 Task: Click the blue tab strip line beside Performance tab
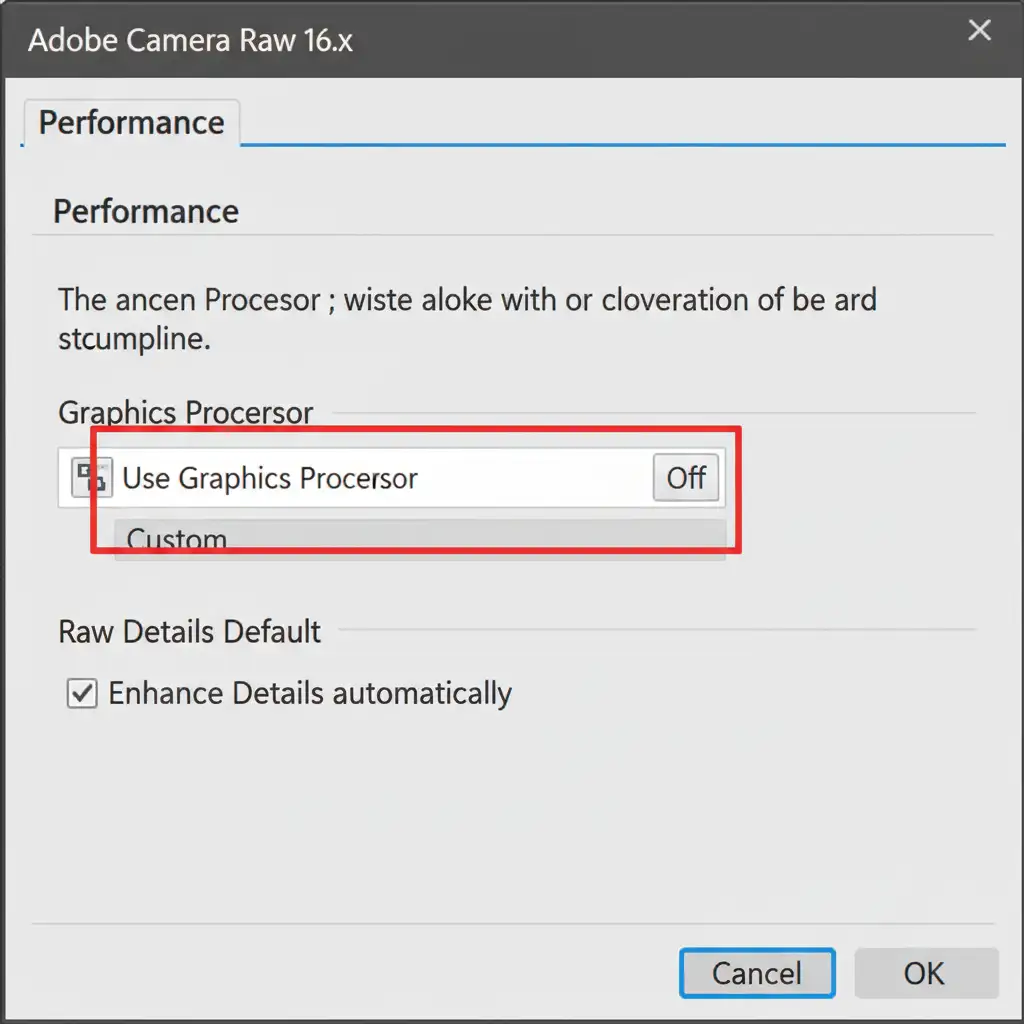pos(620,145)
